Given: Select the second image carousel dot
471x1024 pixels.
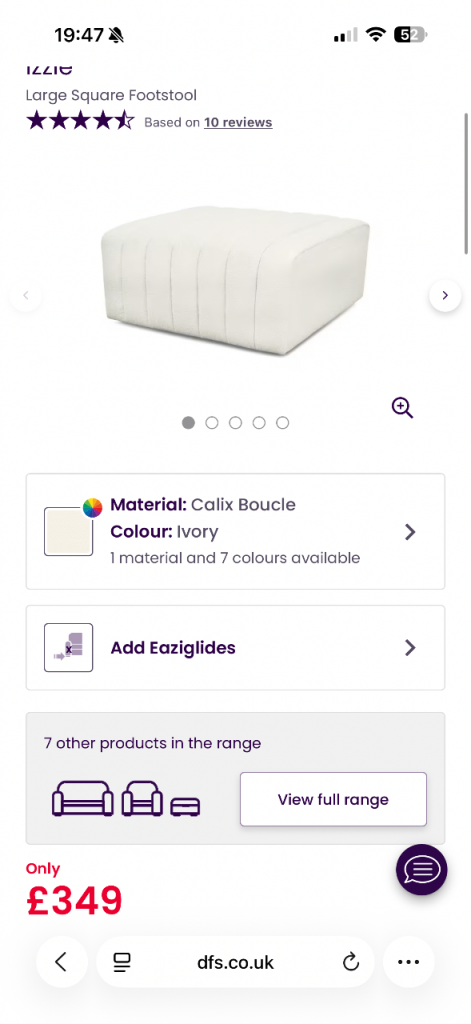Looking at the screenshot, I should coord(212,423).
